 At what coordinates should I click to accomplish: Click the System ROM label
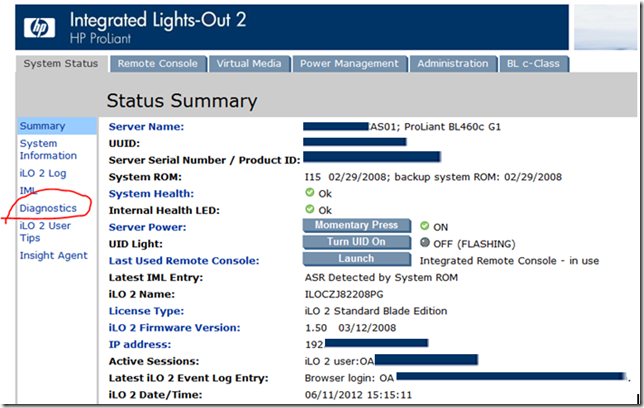point(145,177)
